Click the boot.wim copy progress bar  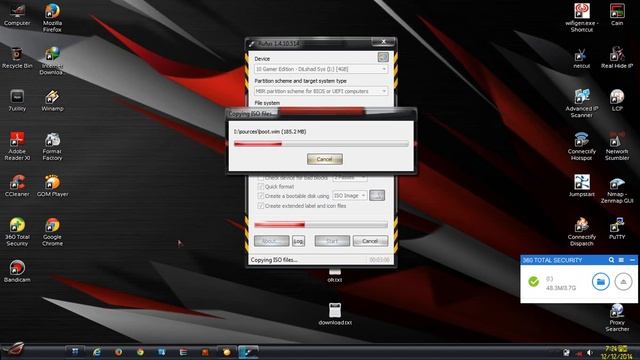click(321, 144)
